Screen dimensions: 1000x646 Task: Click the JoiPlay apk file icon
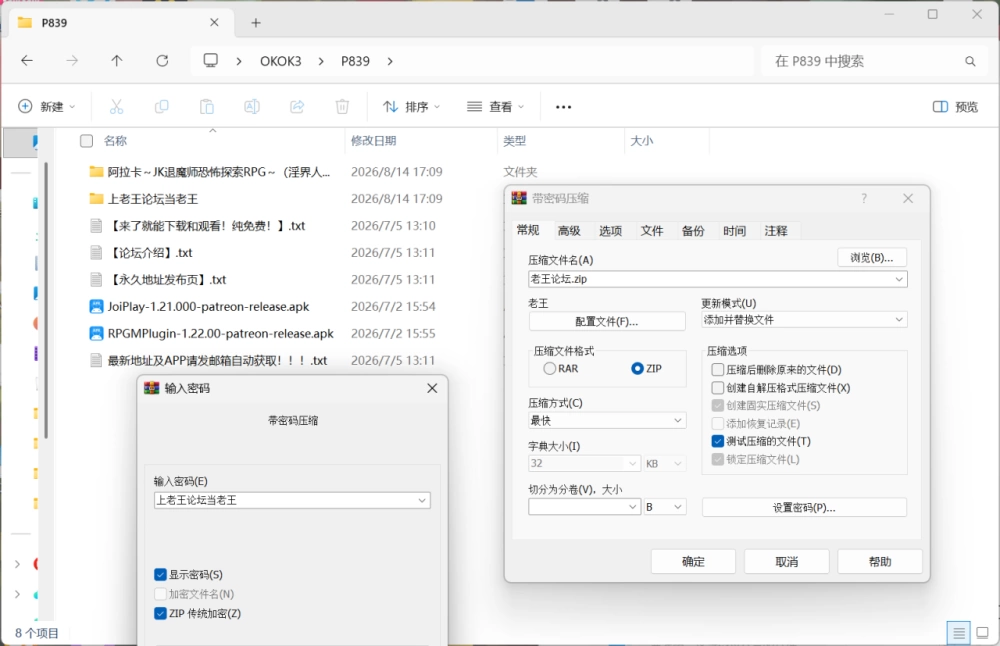96,307
